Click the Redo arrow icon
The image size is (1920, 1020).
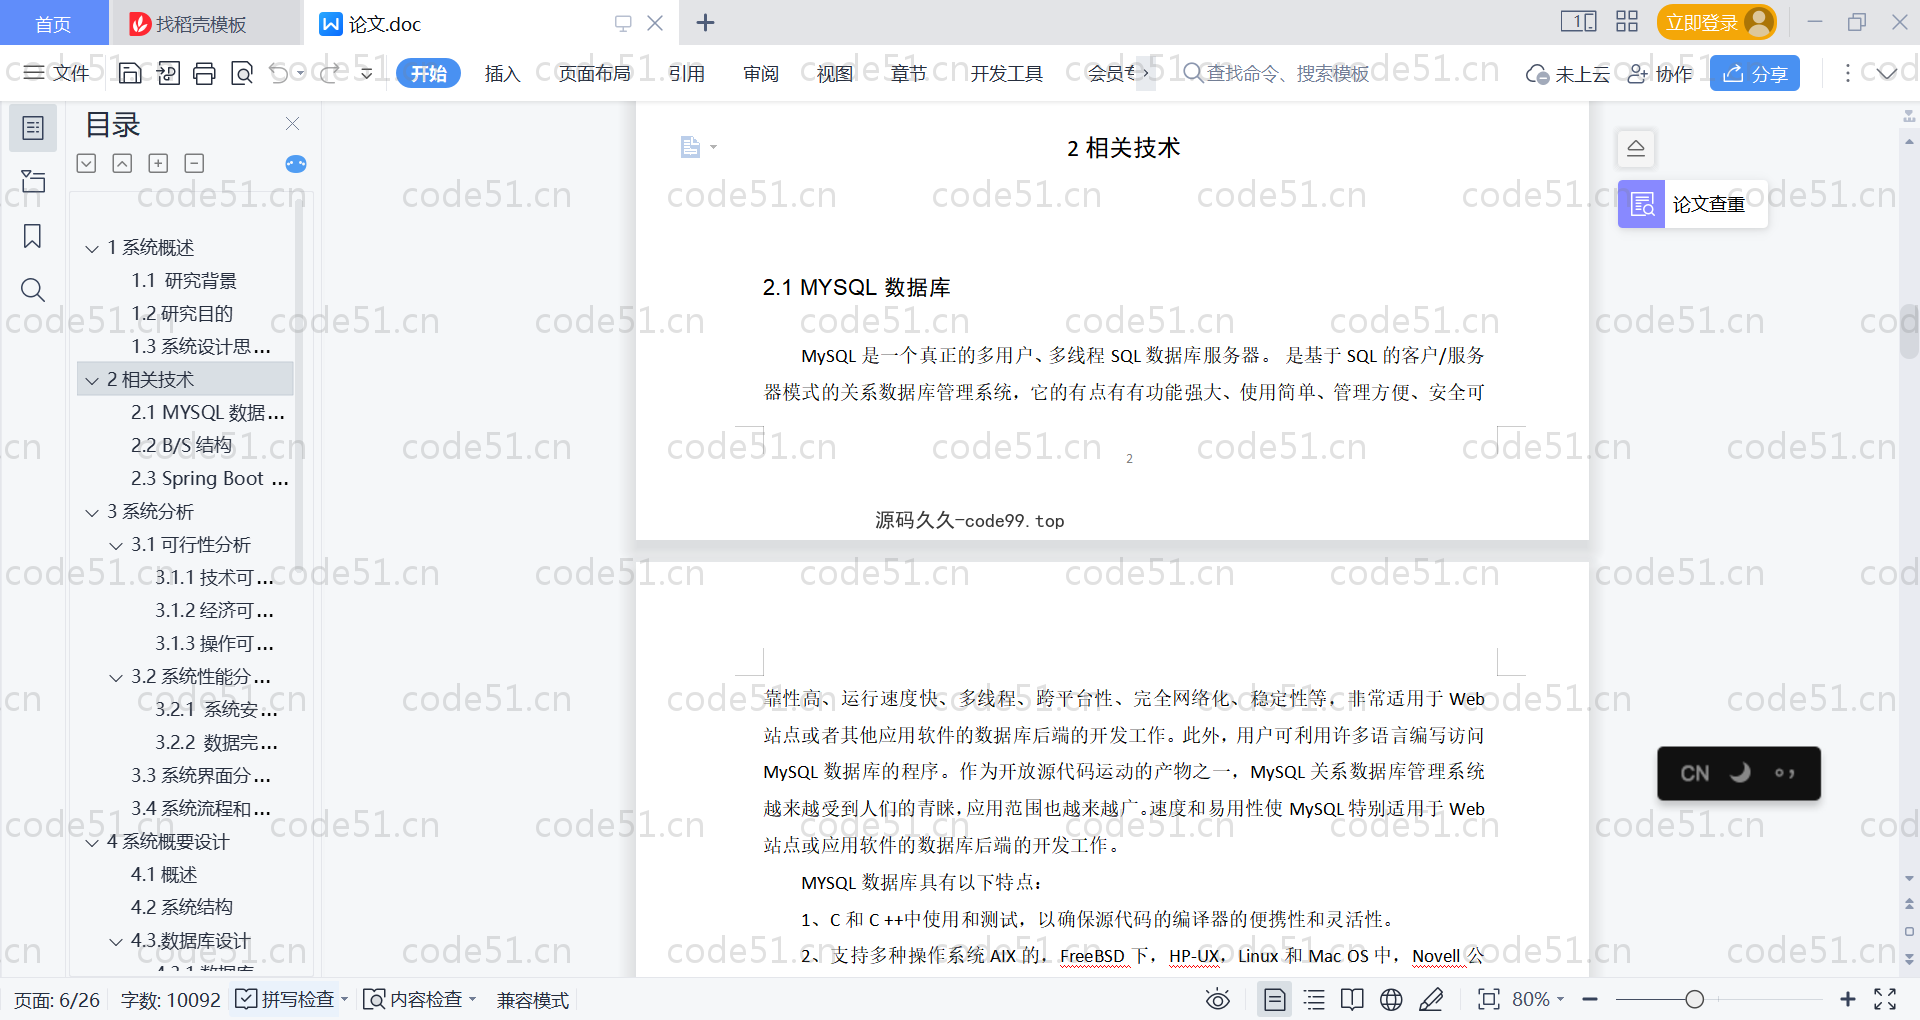pos(329,73)
